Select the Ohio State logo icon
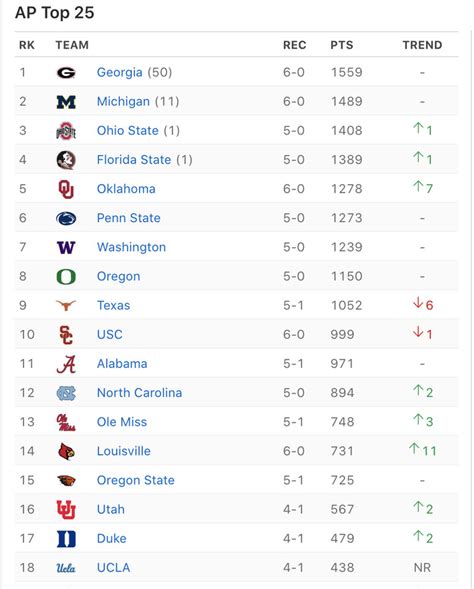Viewport: 474px width, 589px height. coord(66,131)
